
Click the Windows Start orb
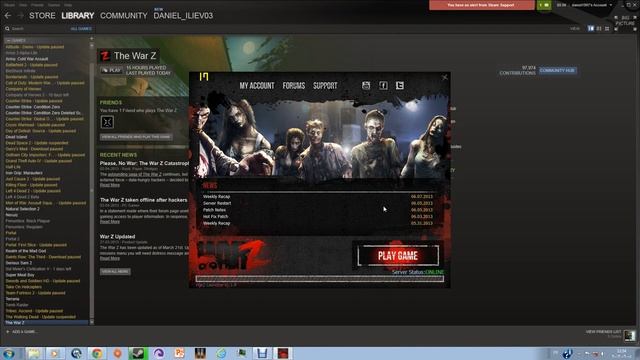[x=9, y=353]
